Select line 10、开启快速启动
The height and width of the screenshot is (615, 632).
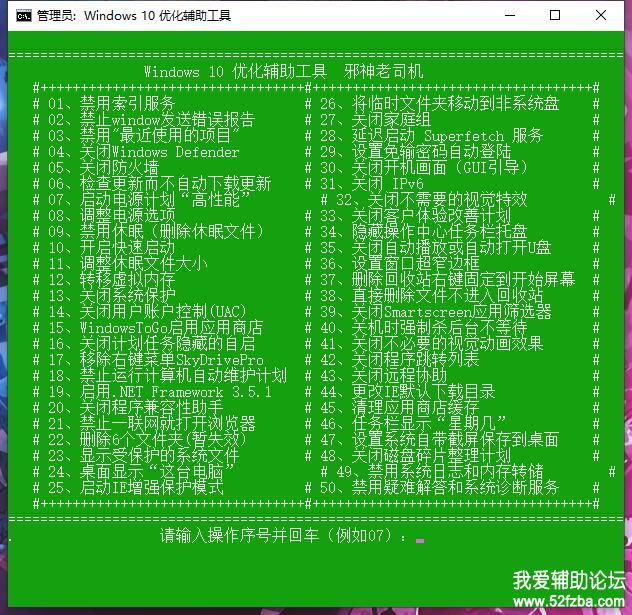click(x=111, y=248)
